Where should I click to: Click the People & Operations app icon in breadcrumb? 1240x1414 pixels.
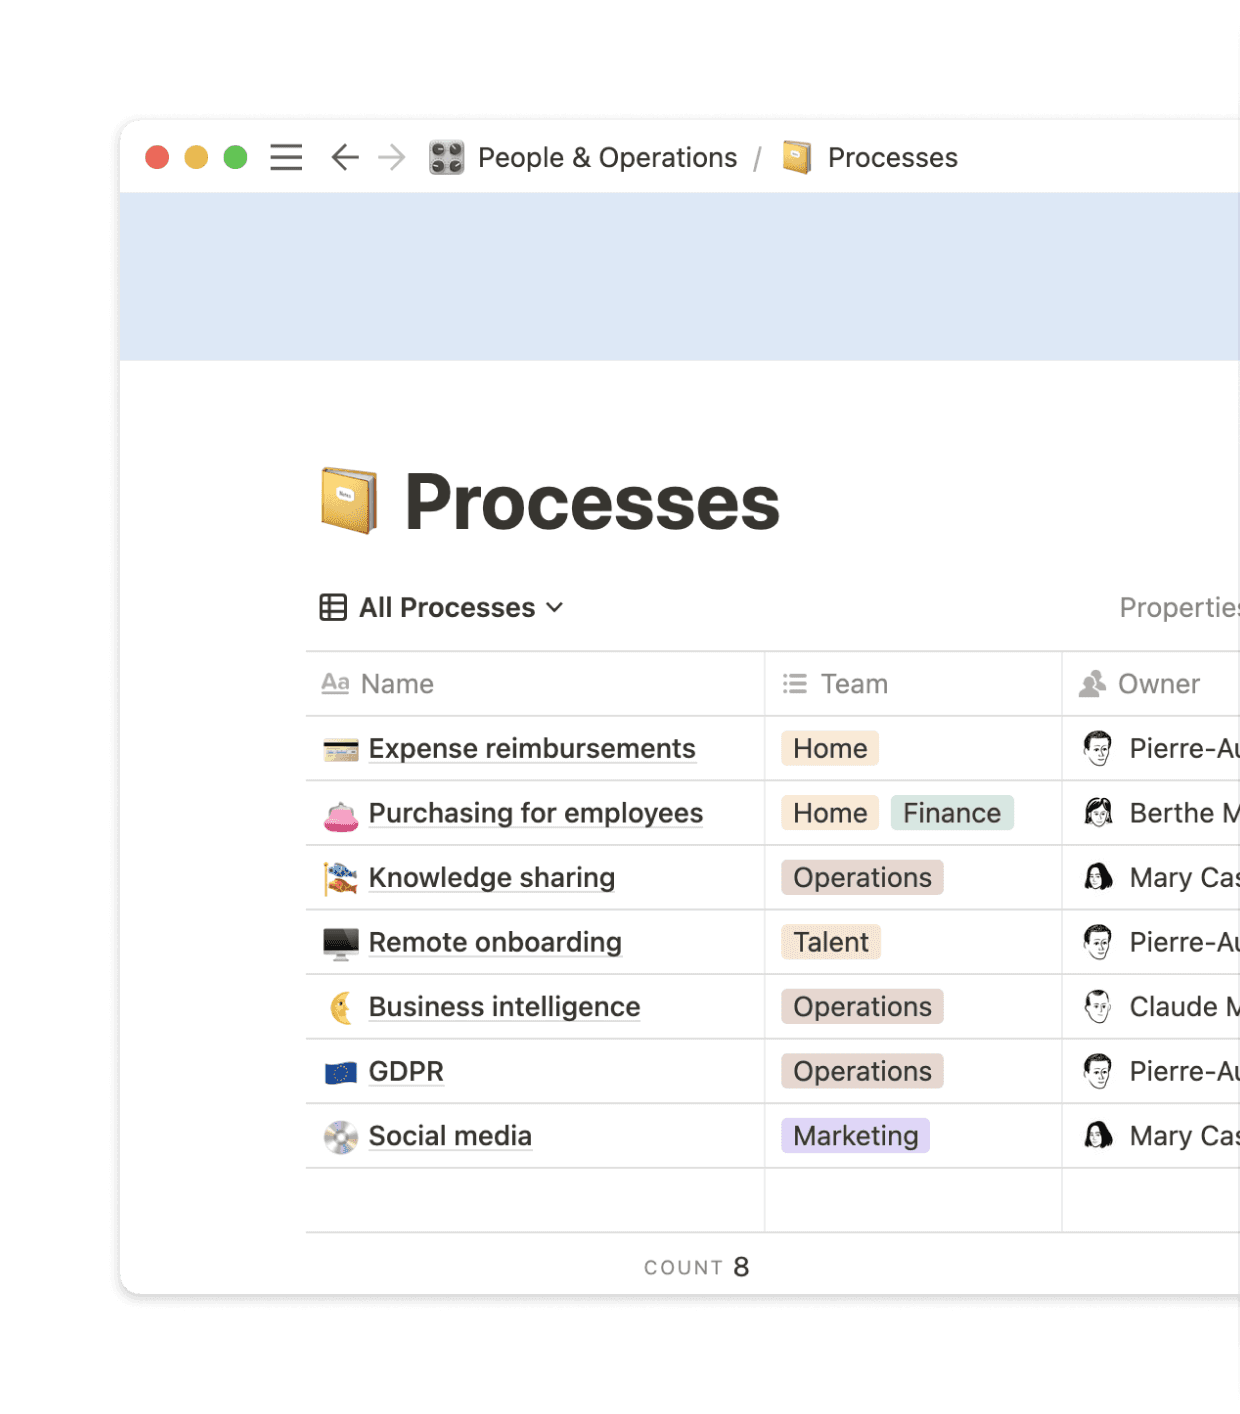point(447,157)
